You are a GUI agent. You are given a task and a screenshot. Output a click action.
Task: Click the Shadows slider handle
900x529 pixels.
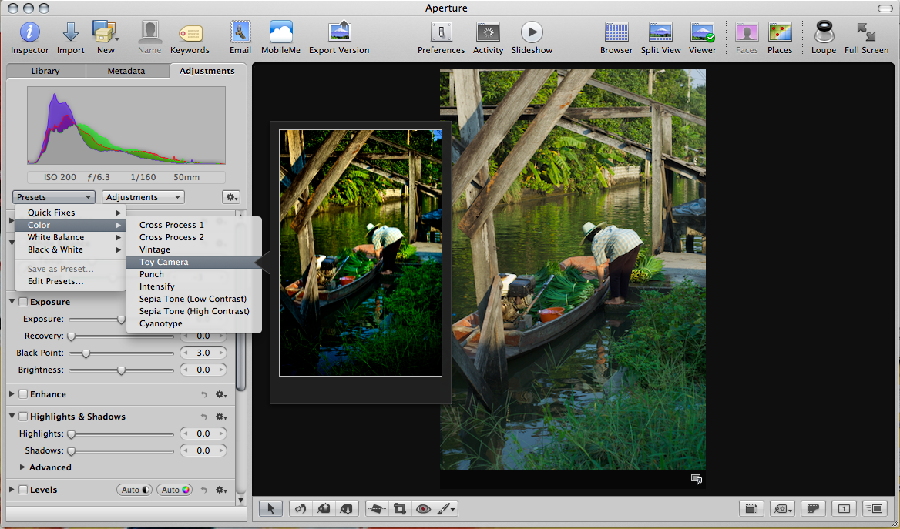pyautogui.click(x=72, y=451)
